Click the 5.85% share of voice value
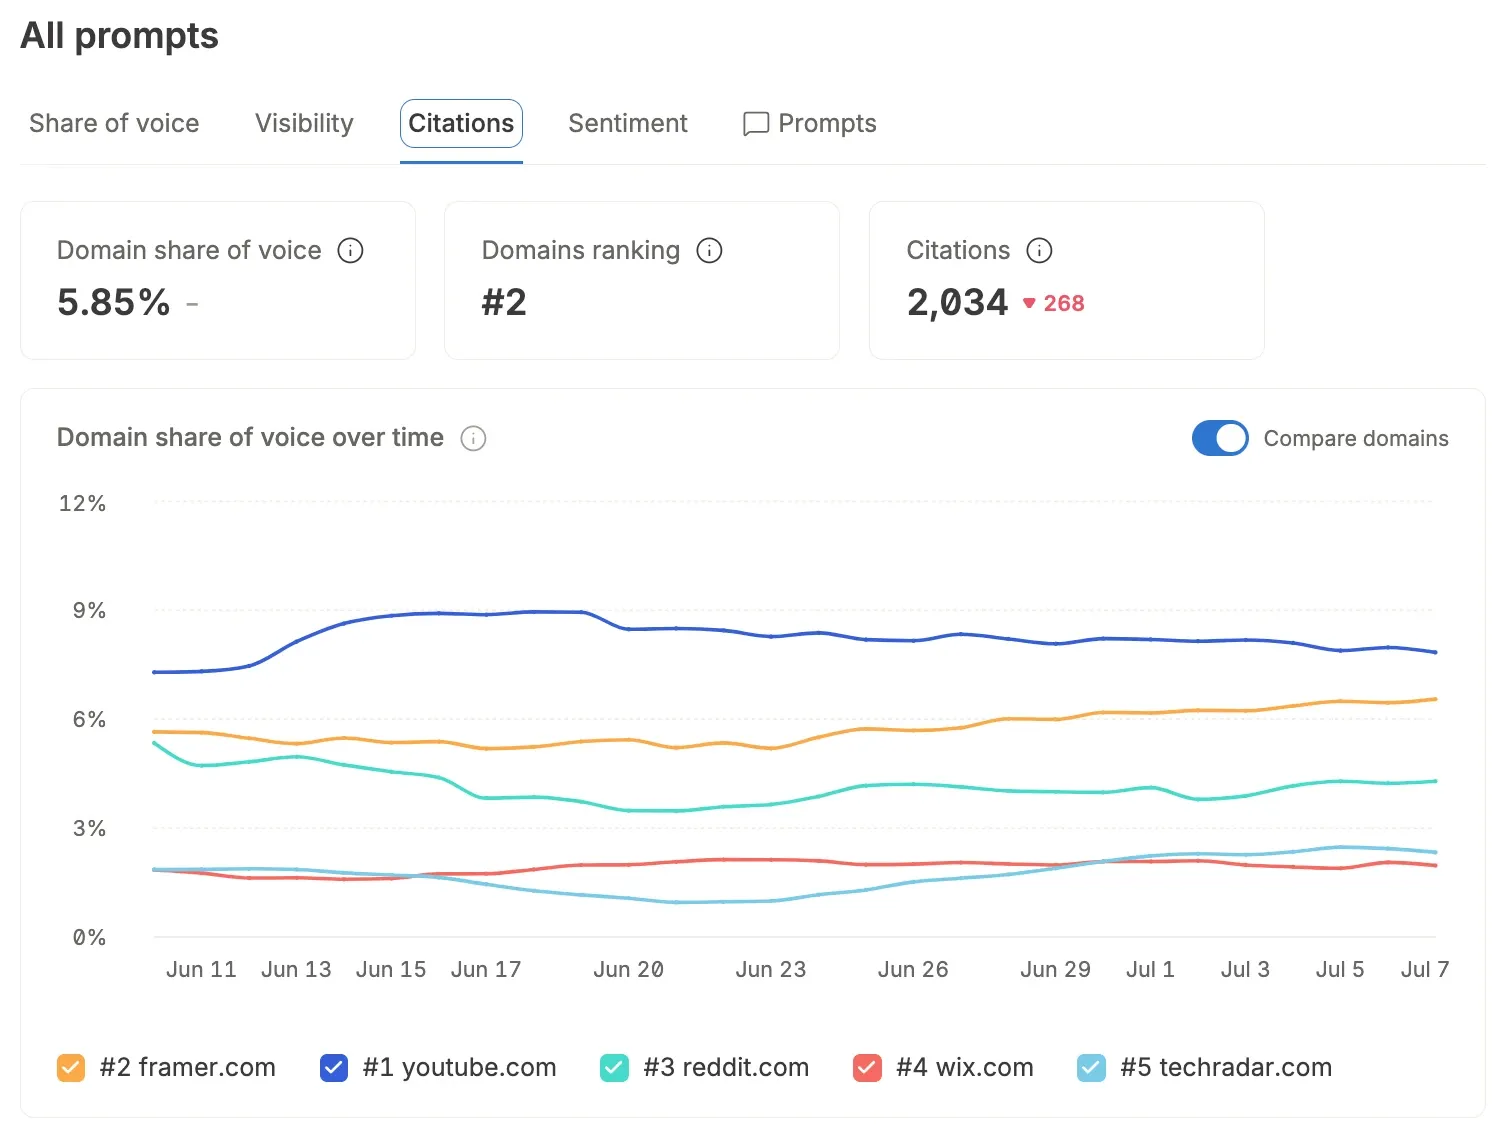 (x=114, y=302)
